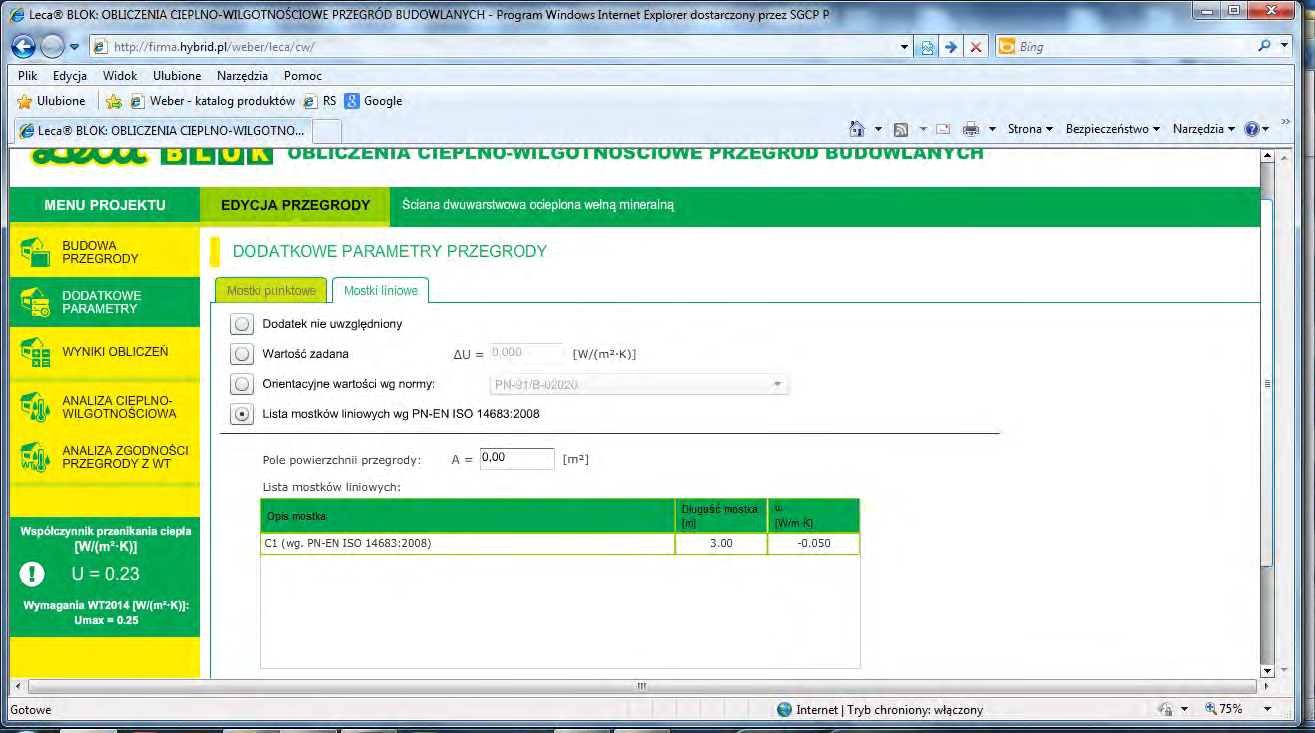This screenshot has height=733, width=1315.
Task: Click the Budowa przegrody house icon
Action: click(35, 252)
